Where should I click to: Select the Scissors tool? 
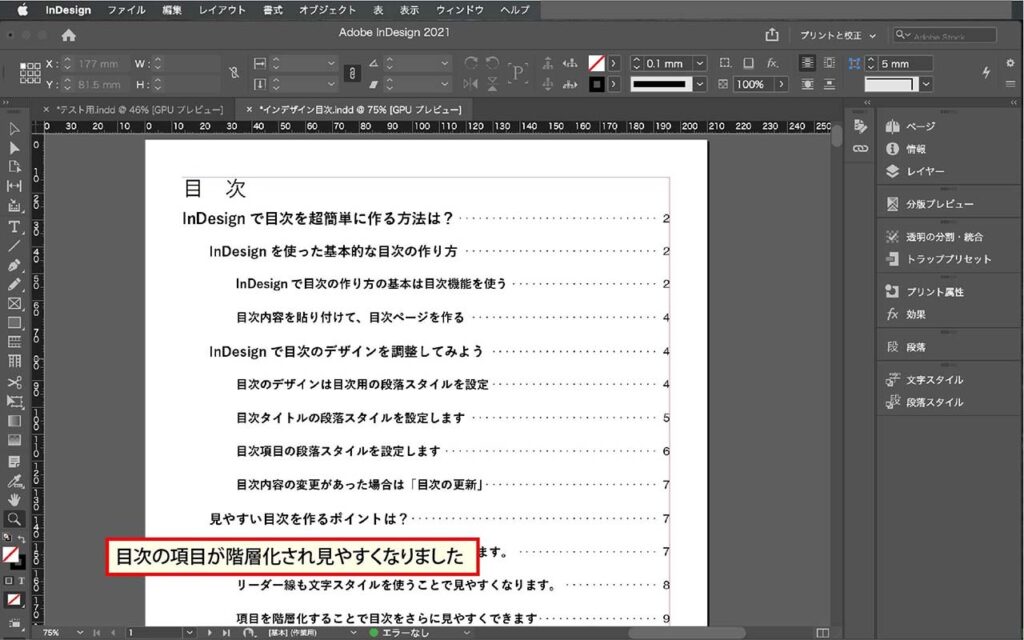(14, 382)
